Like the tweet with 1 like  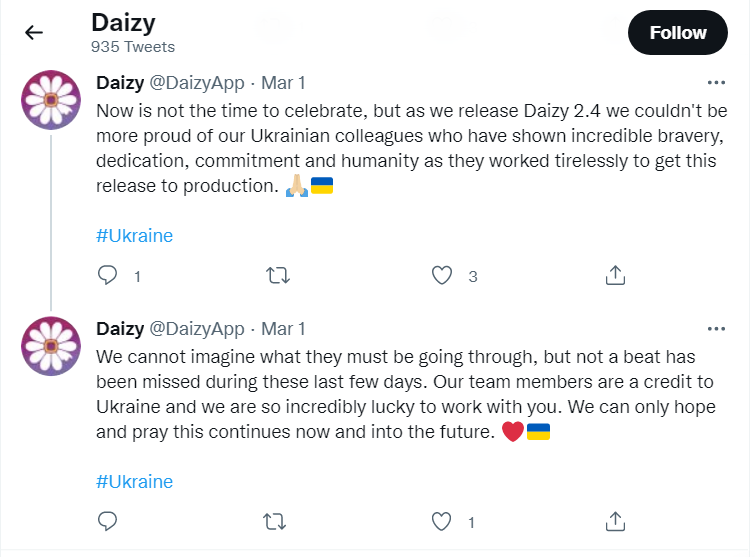click(442, 521)
